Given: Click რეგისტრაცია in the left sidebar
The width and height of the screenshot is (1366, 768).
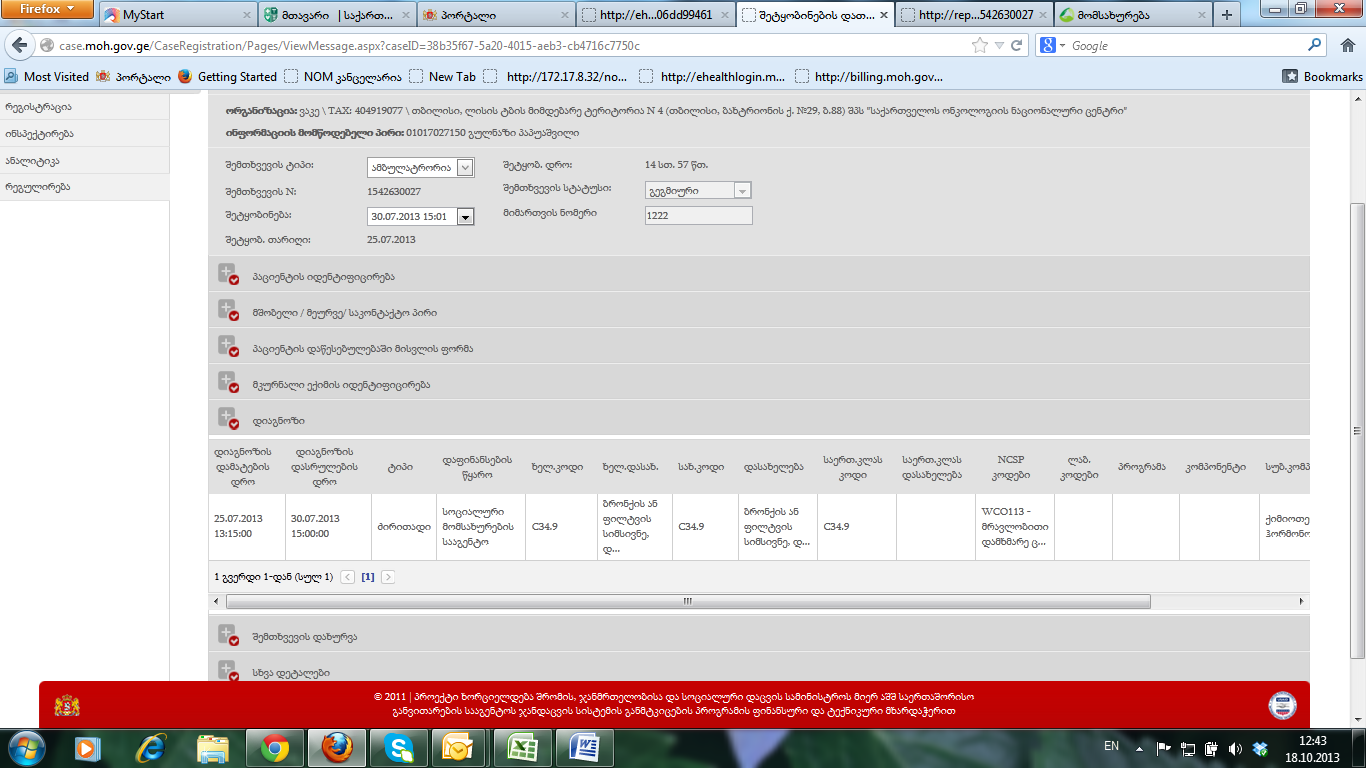Looking at the screenshot, I should [x=38, y=107].
